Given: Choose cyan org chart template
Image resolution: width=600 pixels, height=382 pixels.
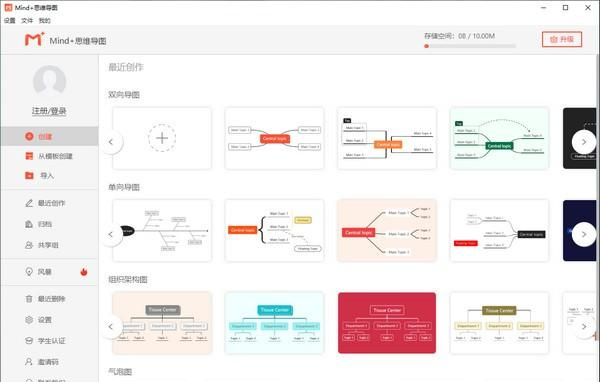Looking at the screenshot, I should pyautogui.click(x=274, y=323).
